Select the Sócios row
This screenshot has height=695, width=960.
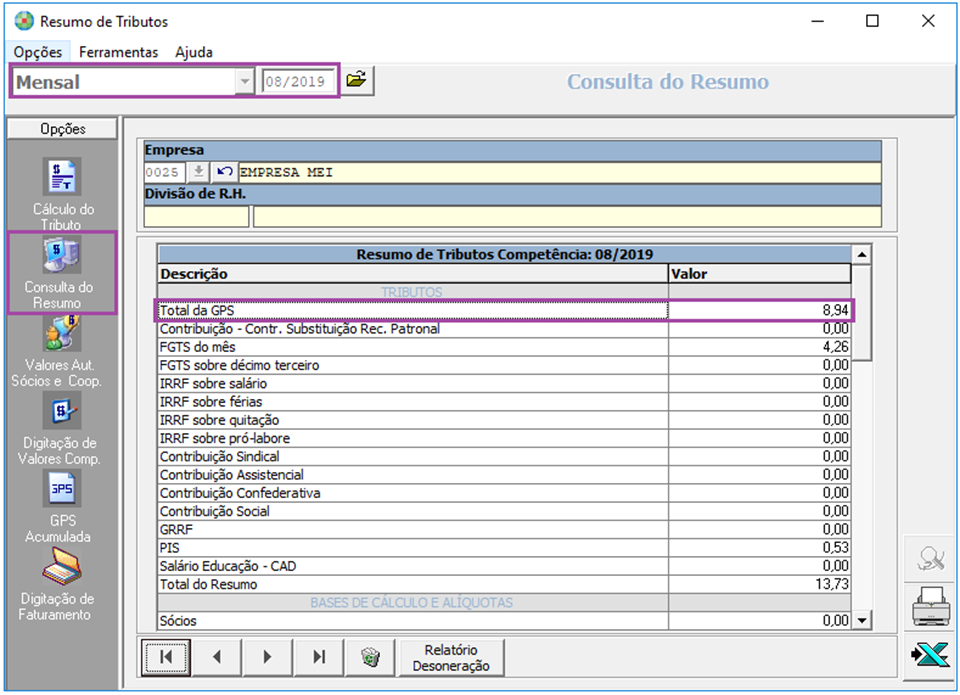pos(504,621)
